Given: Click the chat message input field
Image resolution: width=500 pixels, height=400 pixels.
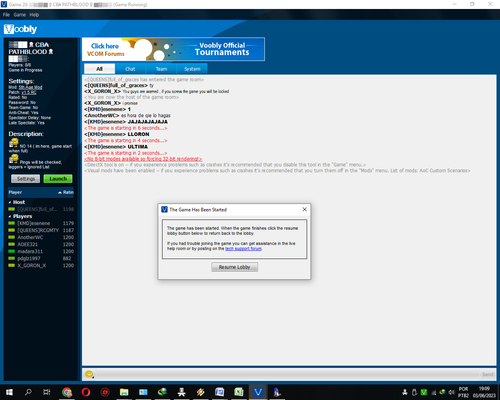Looking at the screenshot, I should [287, 374].
